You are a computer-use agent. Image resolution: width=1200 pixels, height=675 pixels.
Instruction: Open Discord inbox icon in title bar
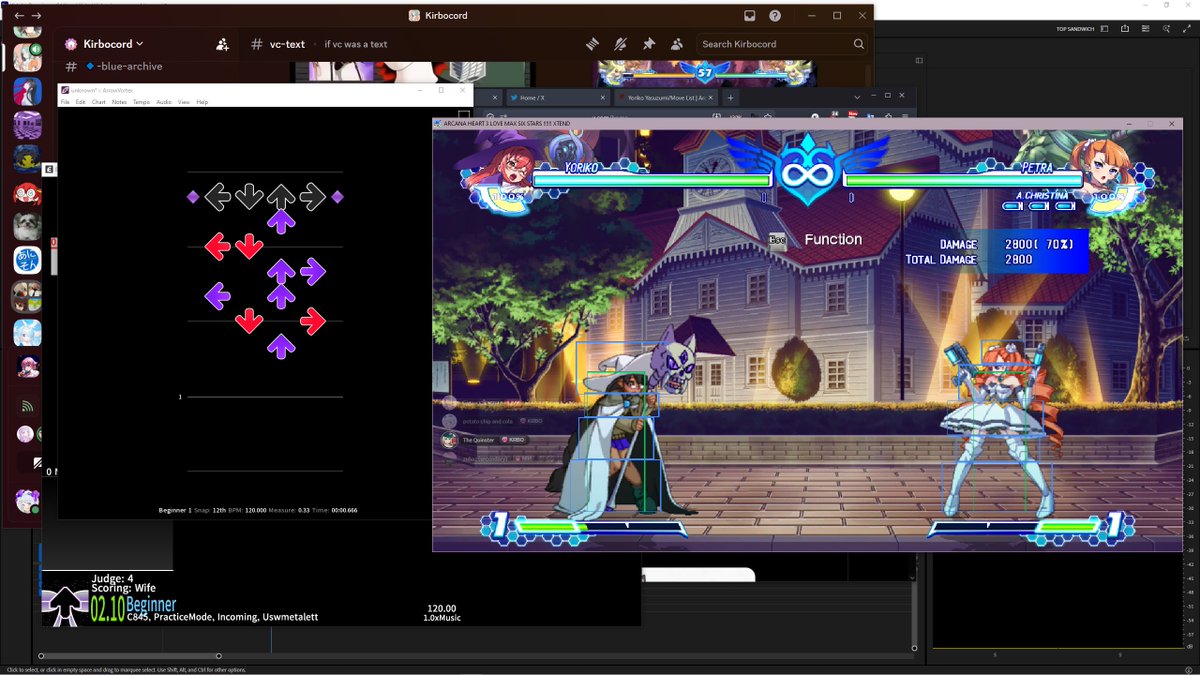749,16
